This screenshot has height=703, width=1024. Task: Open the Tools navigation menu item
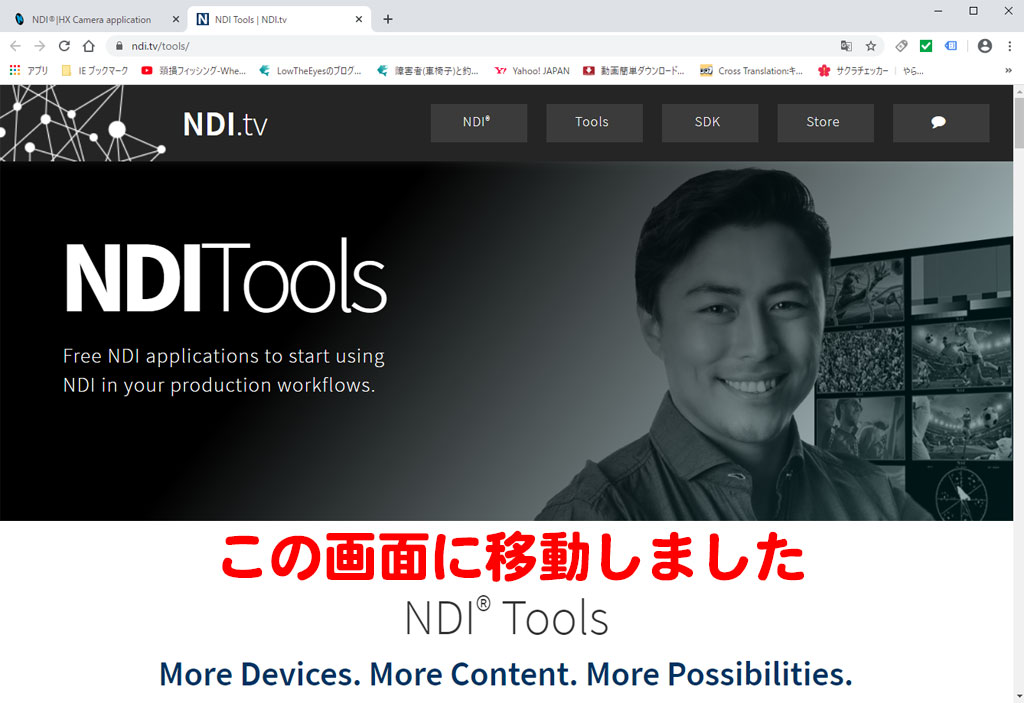(x=593, y=122)
